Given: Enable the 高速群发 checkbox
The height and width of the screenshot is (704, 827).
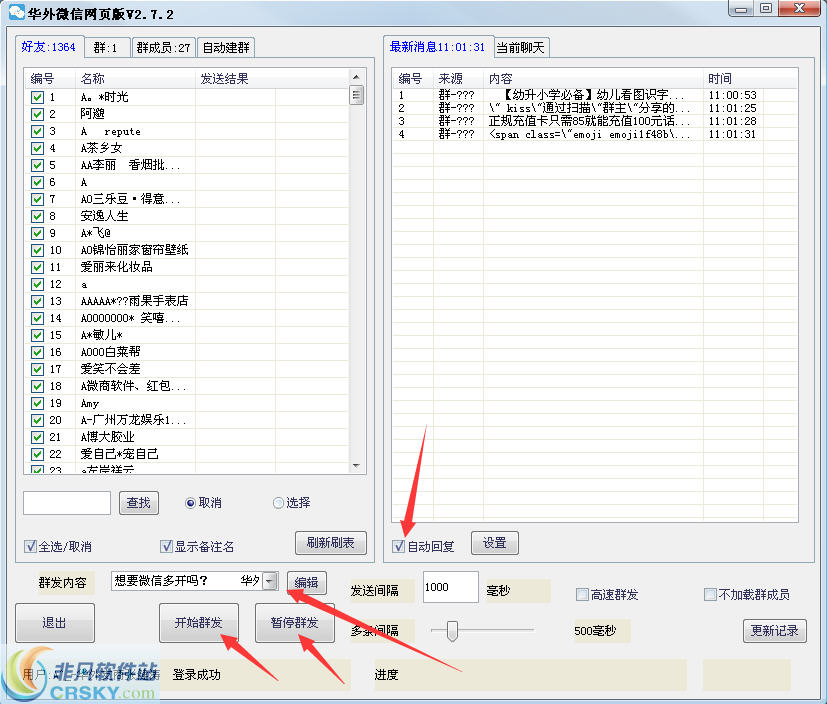Looking at the screenshot, I should click(582, 595).
